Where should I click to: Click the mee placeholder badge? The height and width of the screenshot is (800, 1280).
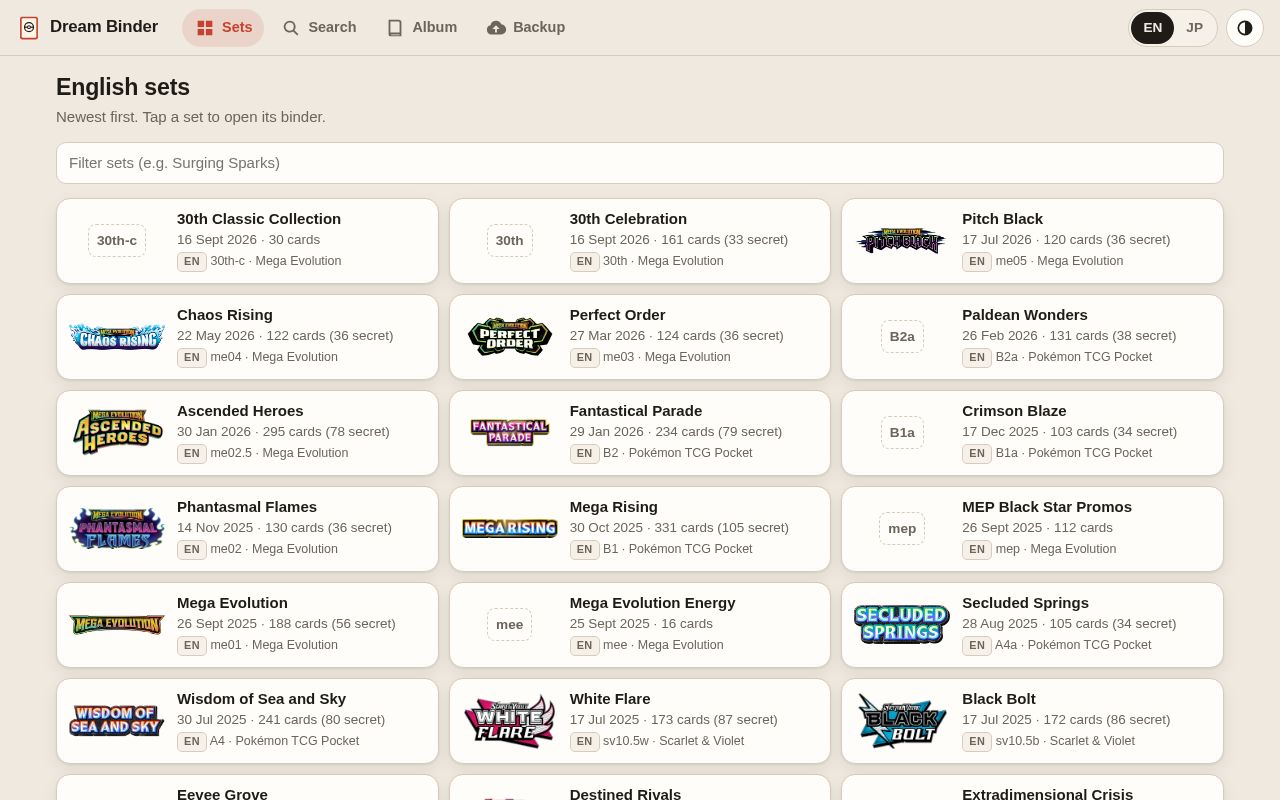click(510, 625)
